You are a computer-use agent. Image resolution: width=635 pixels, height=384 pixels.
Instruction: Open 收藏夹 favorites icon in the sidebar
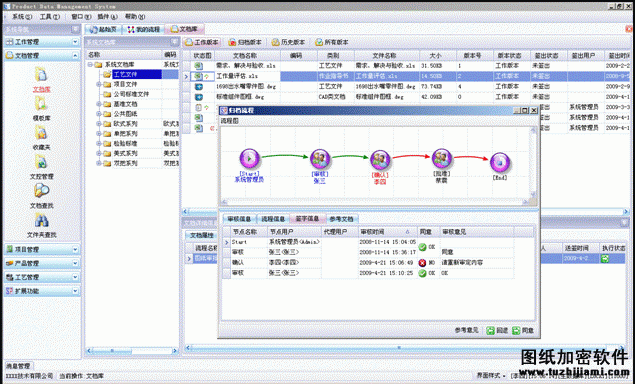pyautogui.click(x=41, y=133)
